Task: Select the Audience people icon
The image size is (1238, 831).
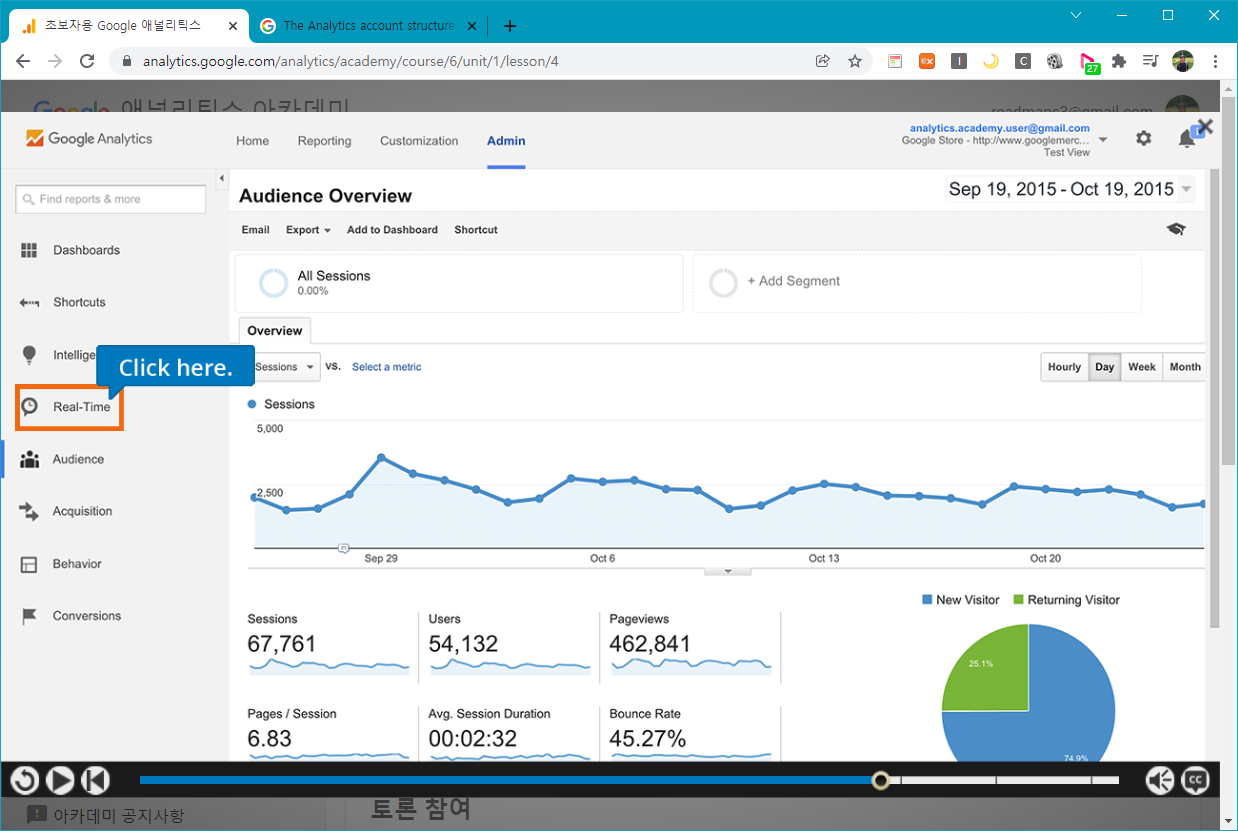Action: pos(30,459)
